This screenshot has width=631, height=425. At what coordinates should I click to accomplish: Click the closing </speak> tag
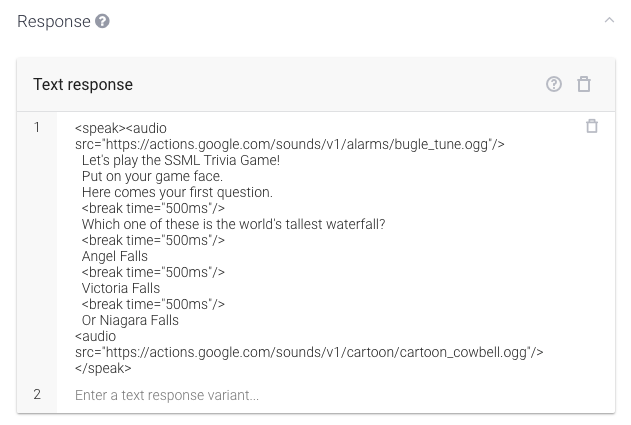point(103,368)
